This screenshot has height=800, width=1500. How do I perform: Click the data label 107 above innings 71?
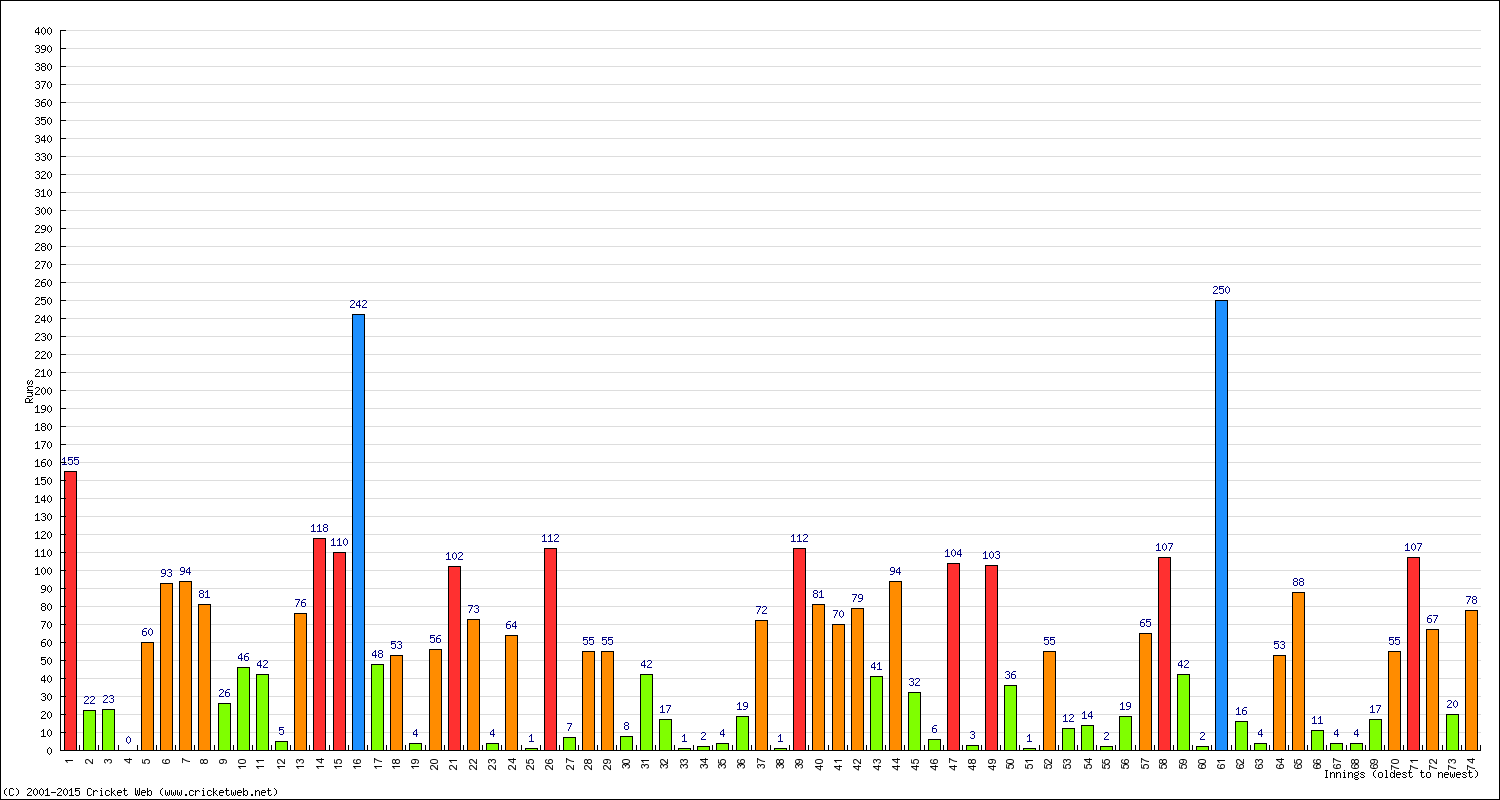coord(1413,547)
